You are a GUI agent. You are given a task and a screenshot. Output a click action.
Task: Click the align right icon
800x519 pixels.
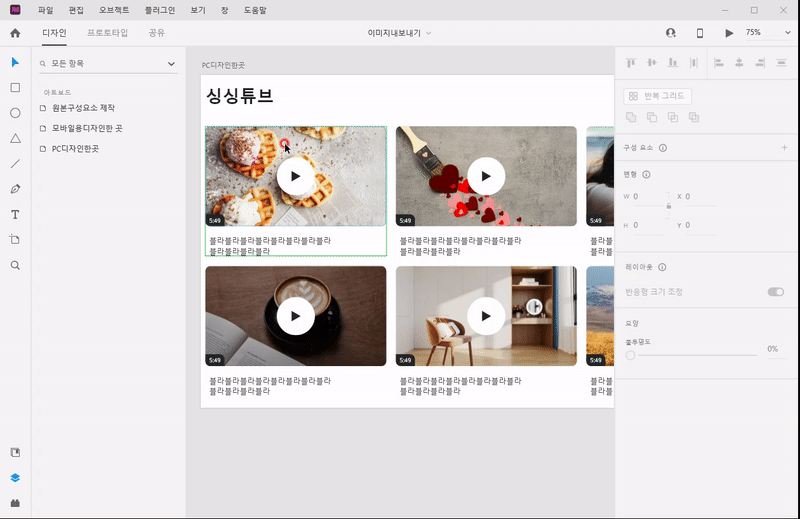click(760, 63)
